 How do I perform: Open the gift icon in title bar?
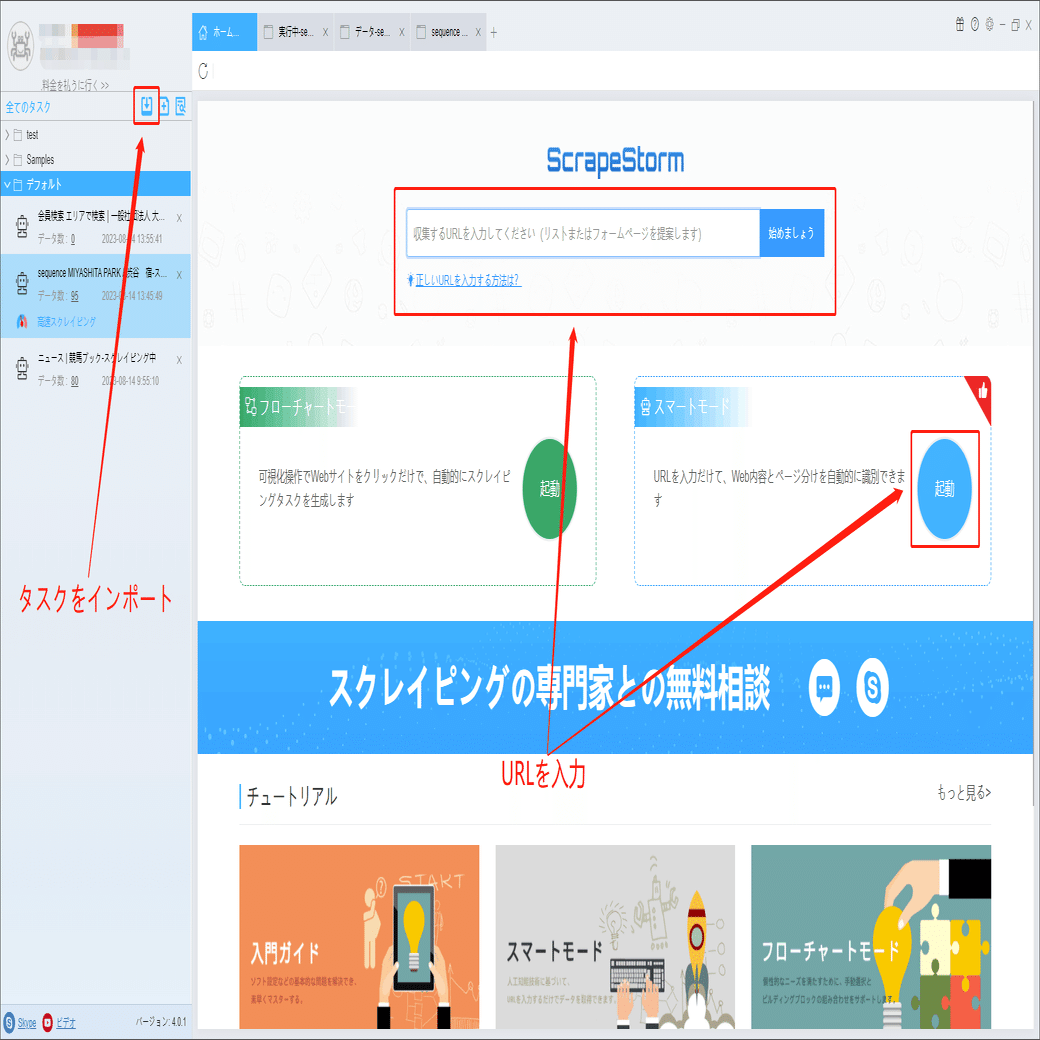tap(959, 25)
